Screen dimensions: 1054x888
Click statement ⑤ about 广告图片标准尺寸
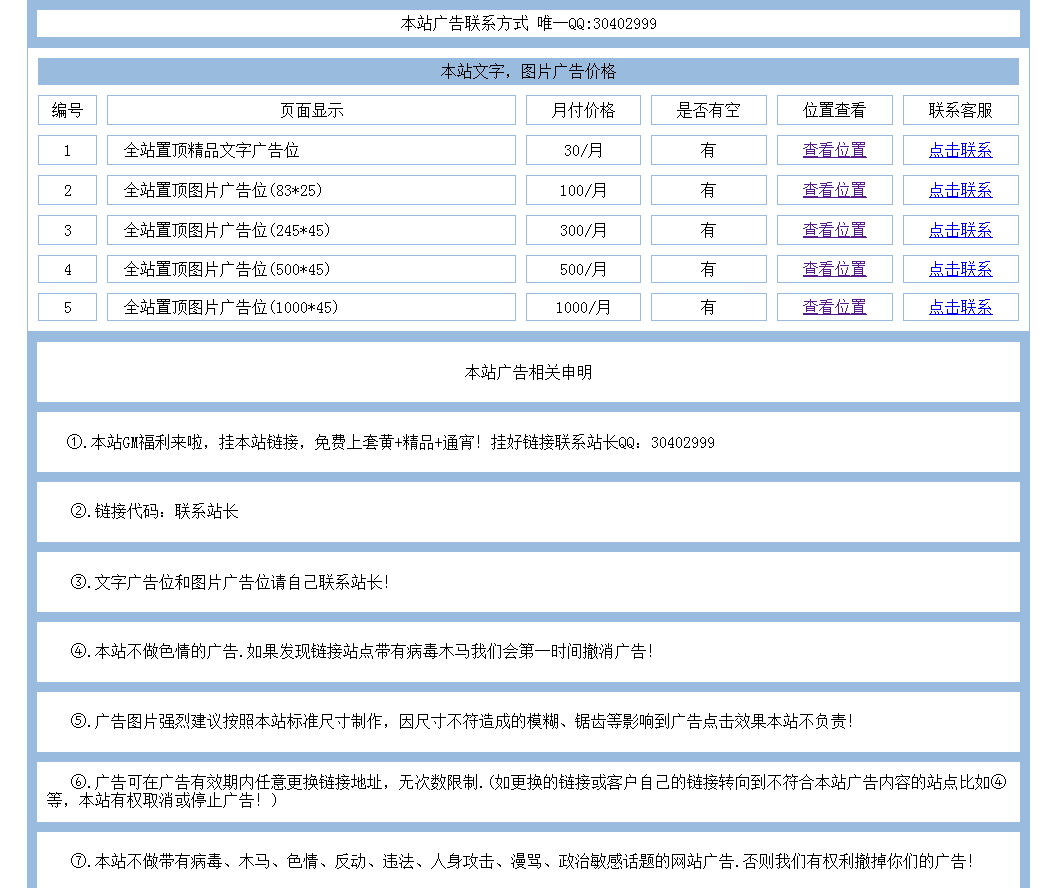coord(528,721)
